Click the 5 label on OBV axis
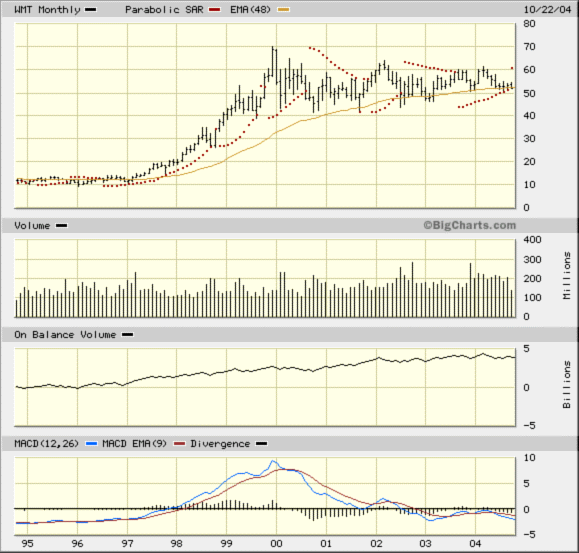 click(x=526, y=349)
